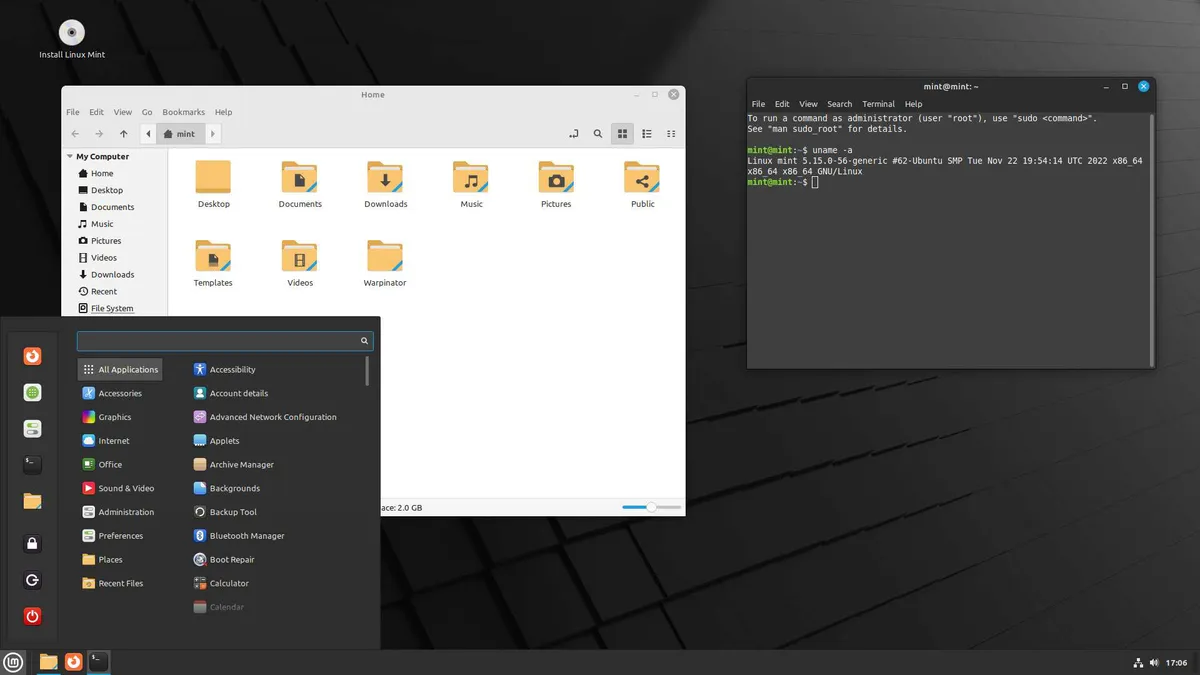1200x675 pixels.
Task: Click the Forward arrow in Files toolbar
Action: point(99,134)
